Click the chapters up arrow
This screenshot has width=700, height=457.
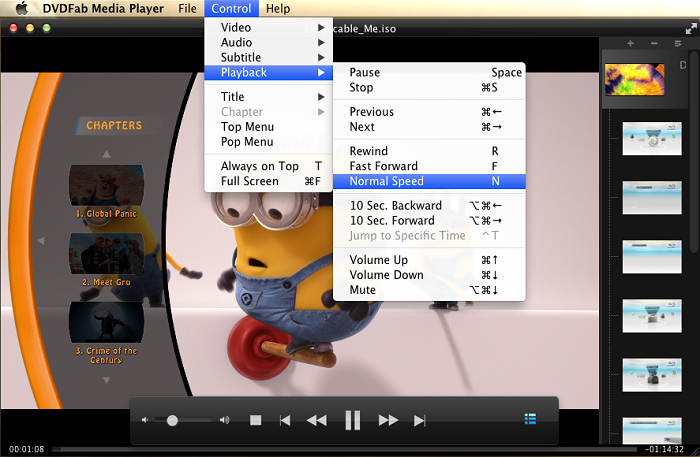click(x=106, y=154)
